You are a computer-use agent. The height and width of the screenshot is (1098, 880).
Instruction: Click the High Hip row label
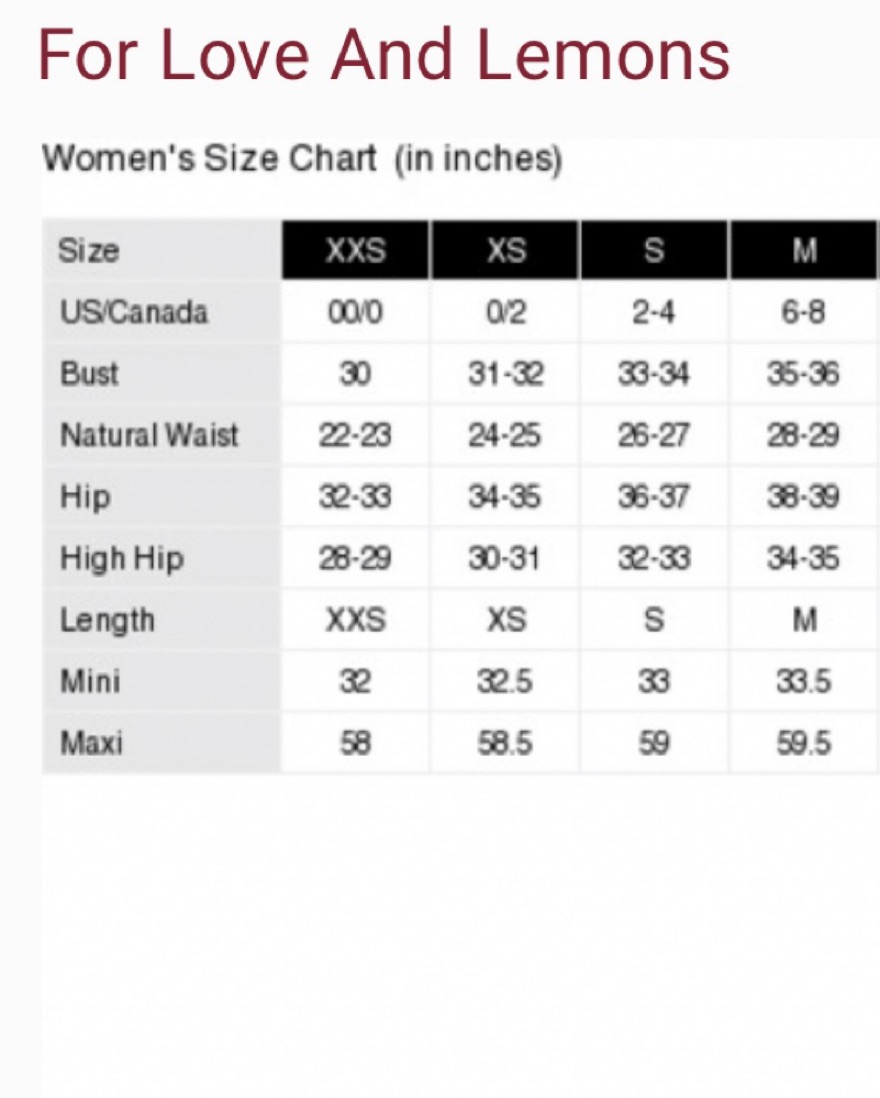[x=122, y=559]
